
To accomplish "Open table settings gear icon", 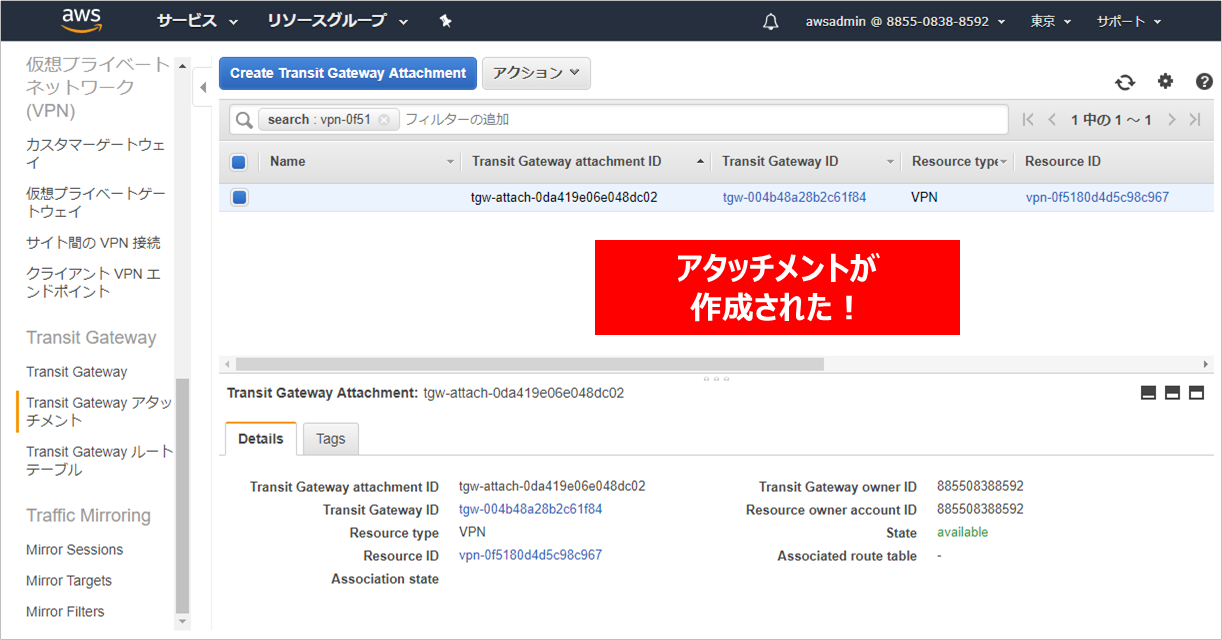I will pos(1165,82).
